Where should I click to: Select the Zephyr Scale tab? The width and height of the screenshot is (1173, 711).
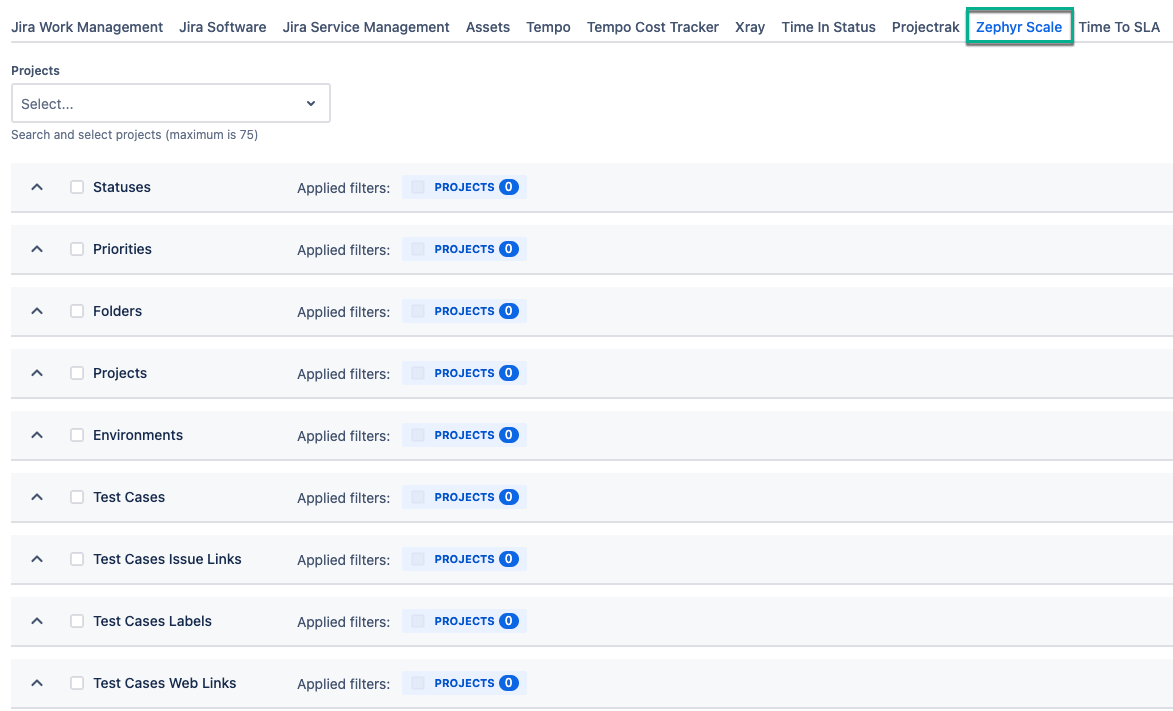pos(1019,27)
